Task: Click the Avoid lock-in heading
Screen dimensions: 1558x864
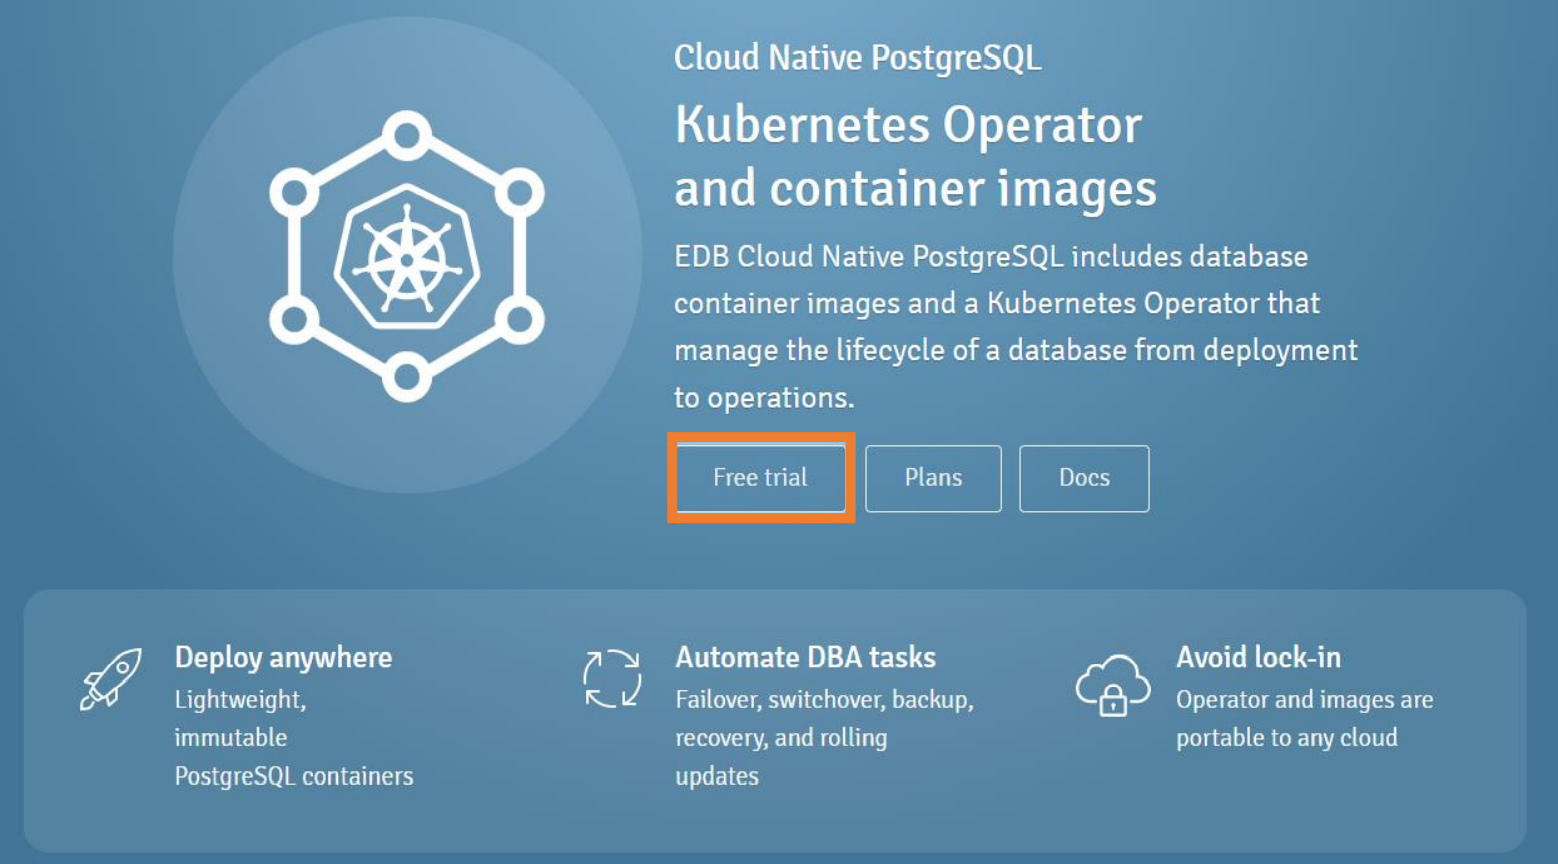Action: coord(1258,658)
